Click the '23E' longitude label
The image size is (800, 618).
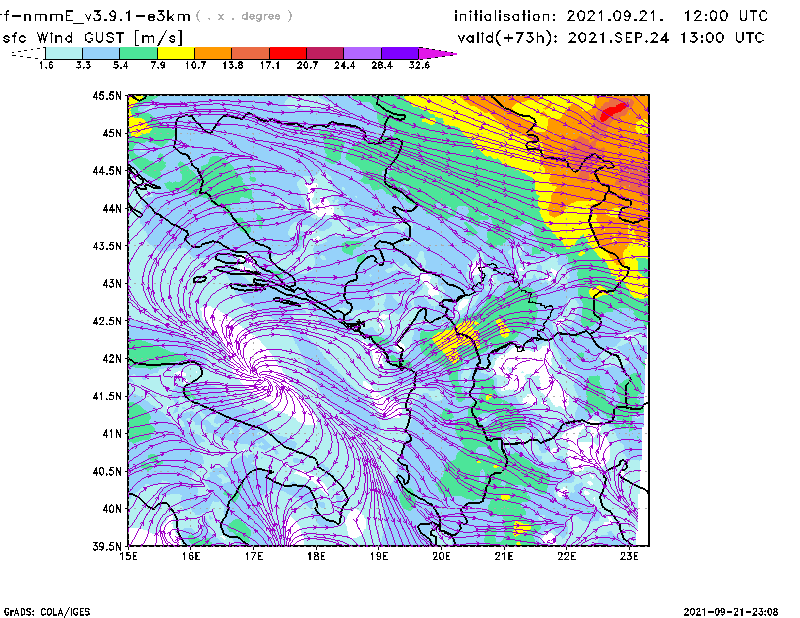point(629,556)
